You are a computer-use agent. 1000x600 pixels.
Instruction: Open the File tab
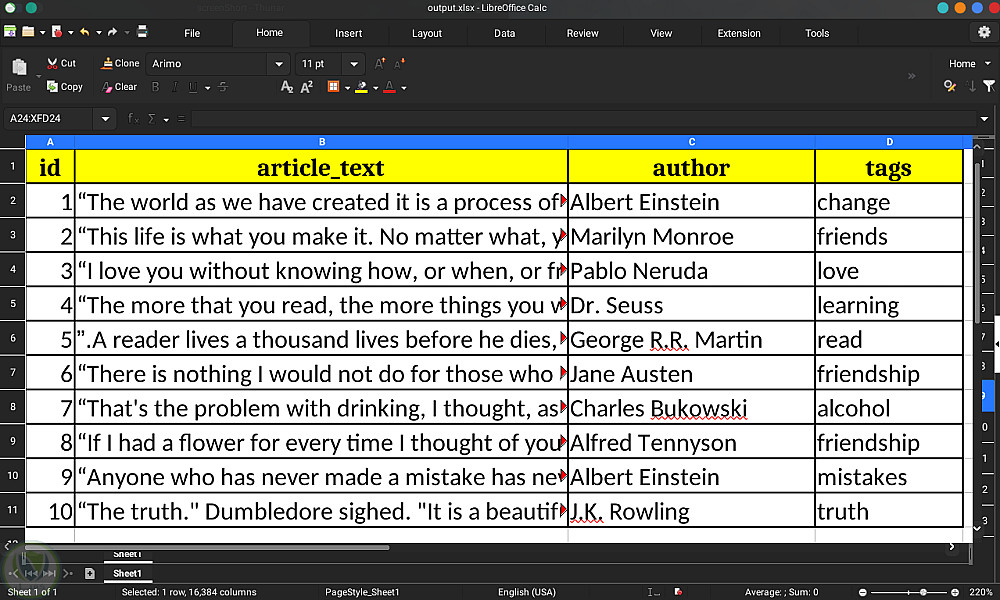[x=192, y=33]
